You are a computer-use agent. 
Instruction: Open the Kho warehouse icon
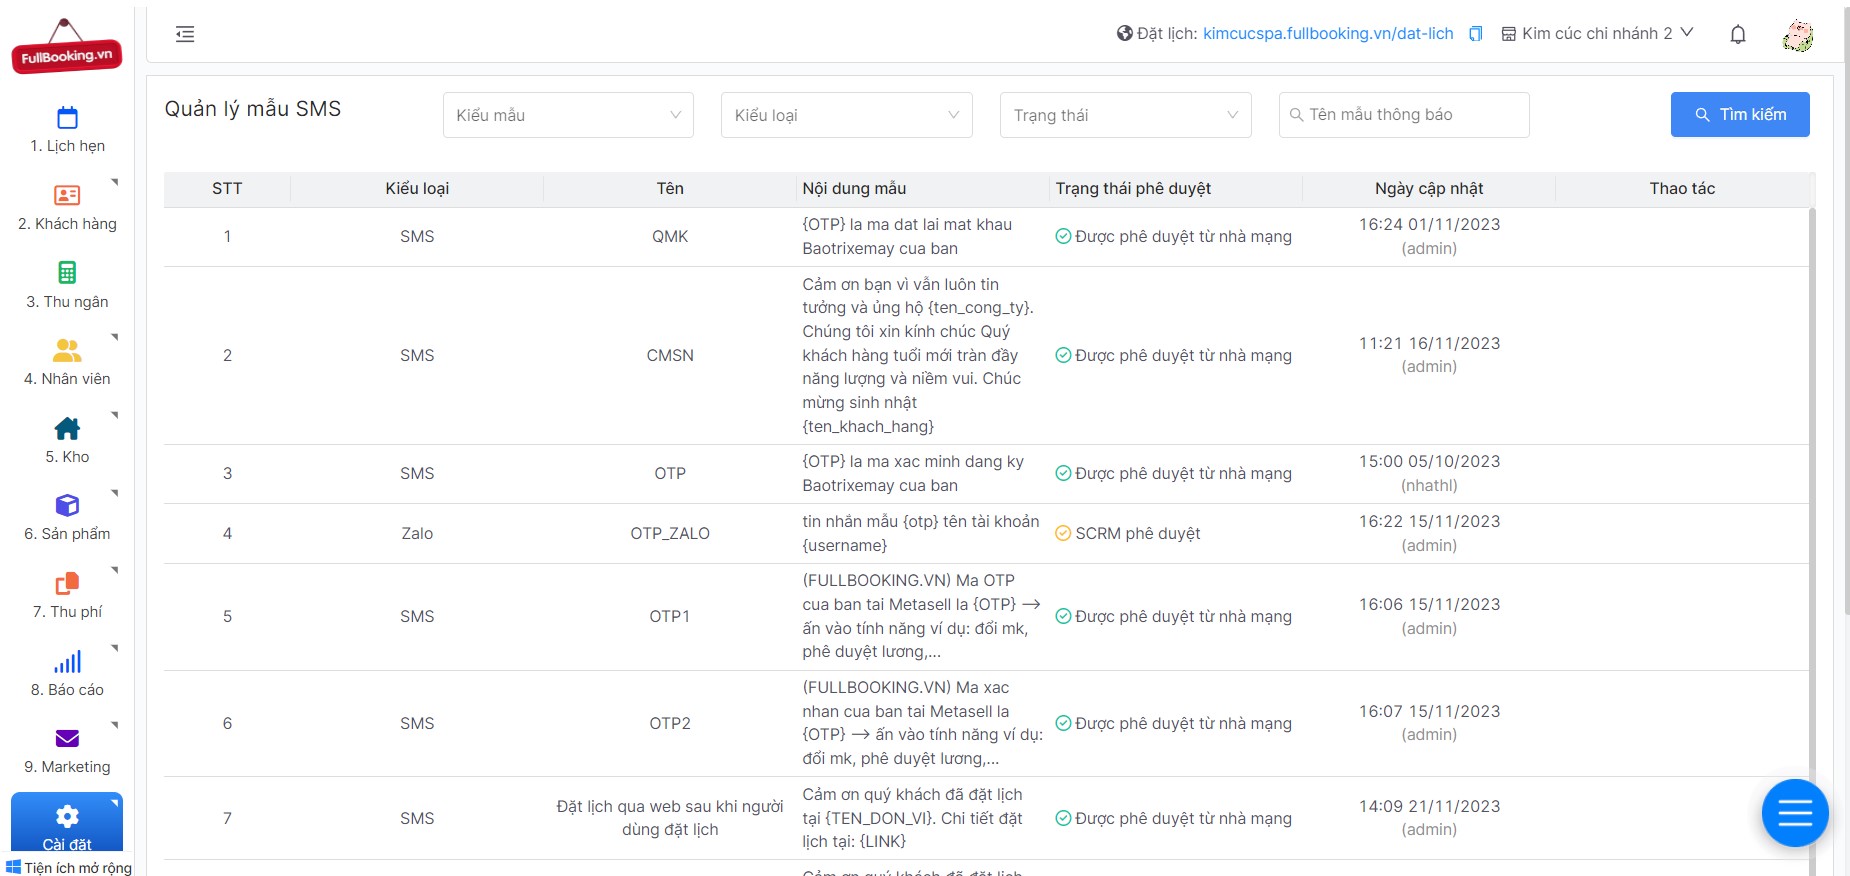[67, 428]
